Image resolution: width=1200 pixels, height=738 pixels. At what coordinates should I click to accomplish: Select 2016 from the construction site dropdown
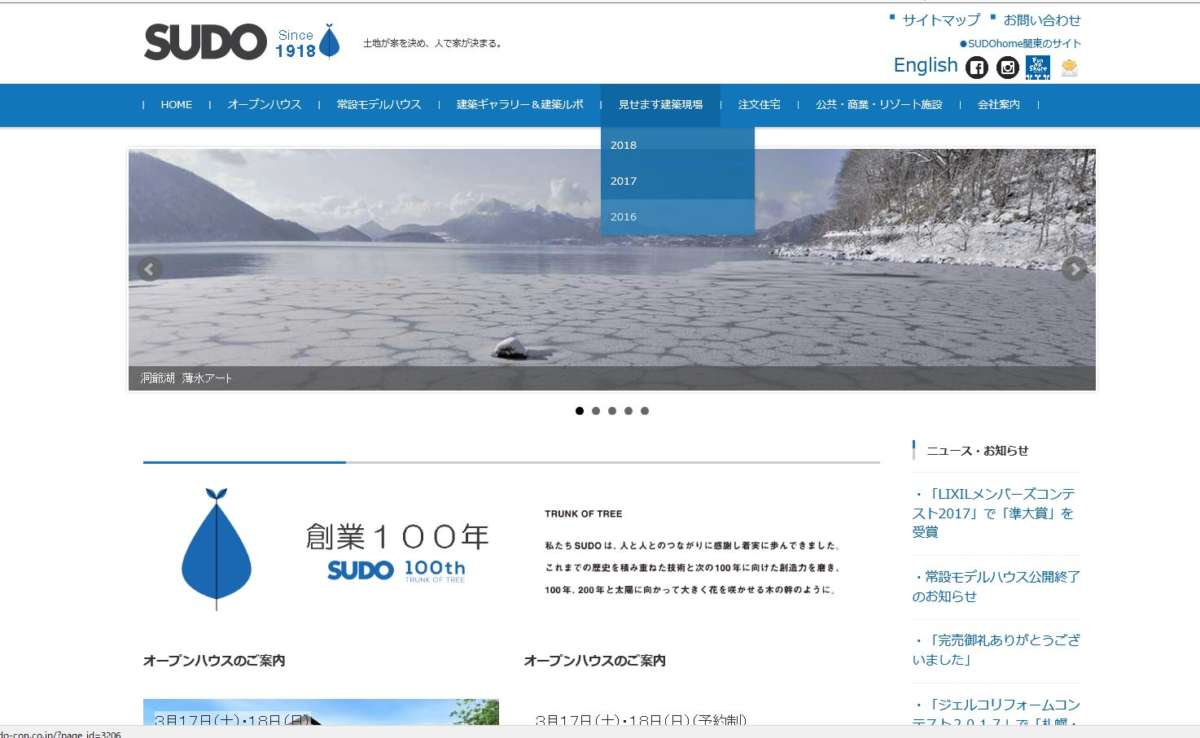pos(624,217)
